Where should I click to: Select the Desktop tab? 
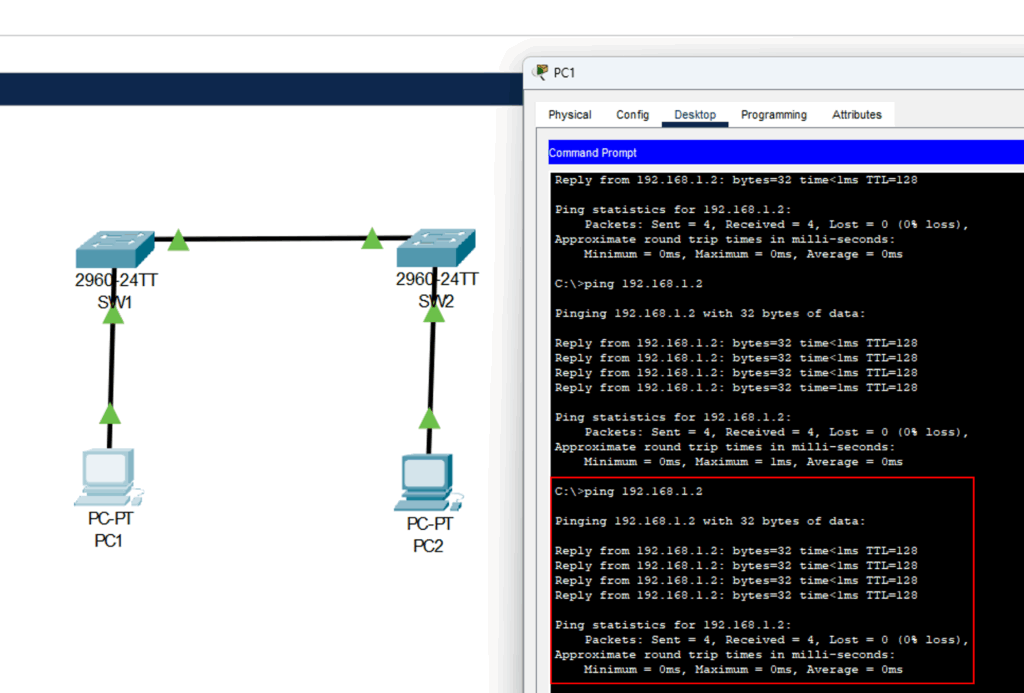tap(695, 115)
